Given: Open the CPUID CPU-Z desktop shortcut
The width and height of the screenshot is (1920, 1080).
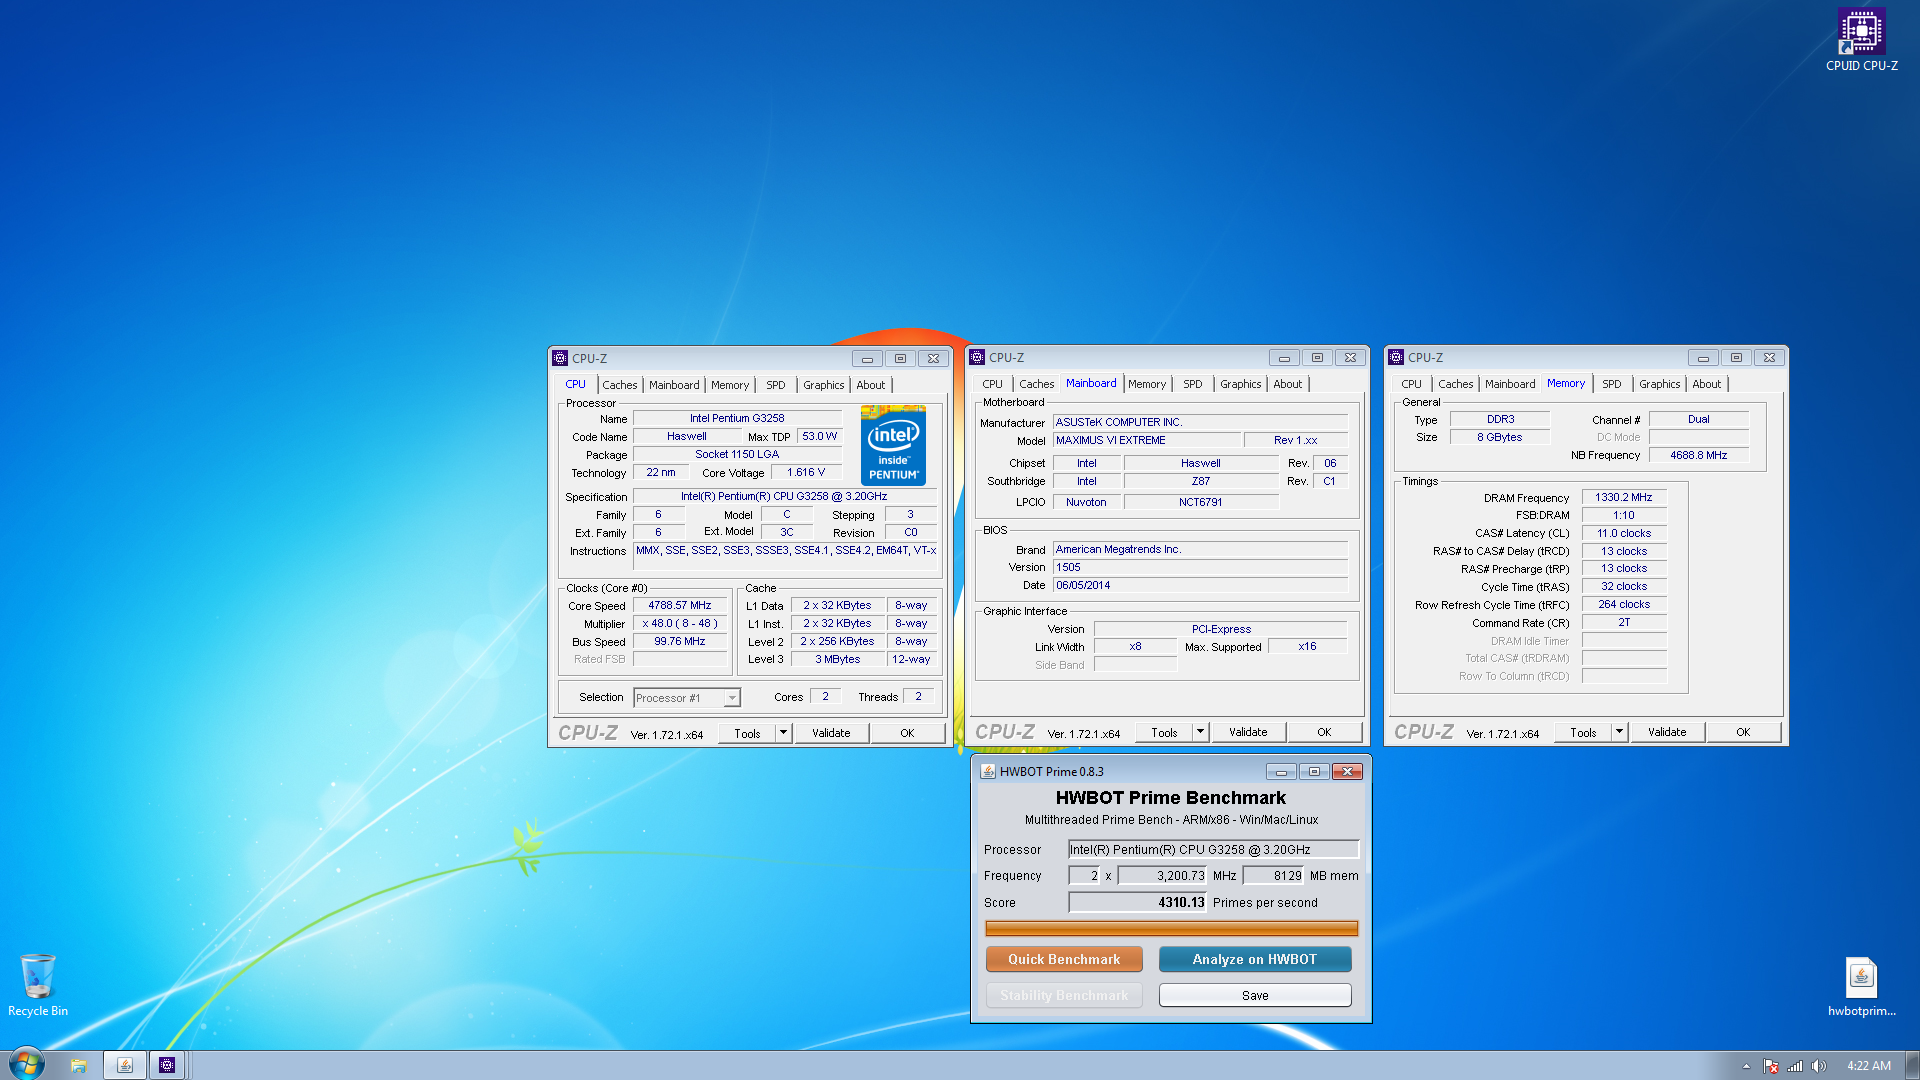Looking at the screenshot, I should (x=1861, y=40).
